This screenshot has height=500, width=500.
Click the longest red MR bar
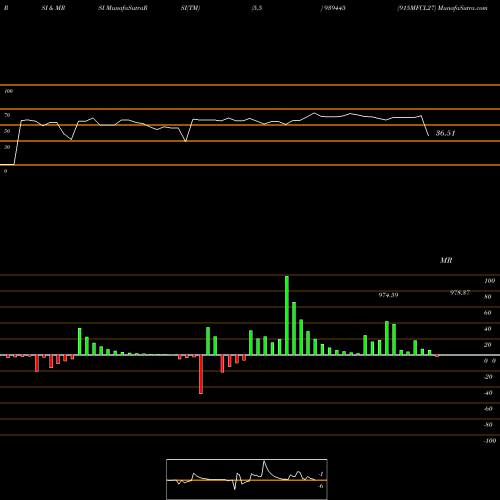[201, 374]
